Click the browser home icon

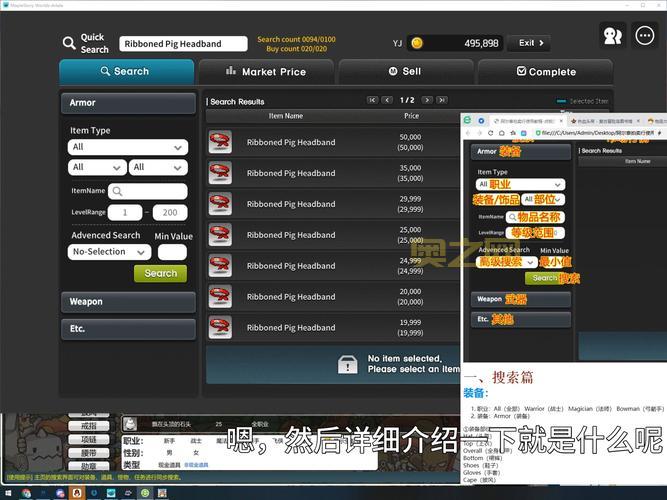click(502, 133)
